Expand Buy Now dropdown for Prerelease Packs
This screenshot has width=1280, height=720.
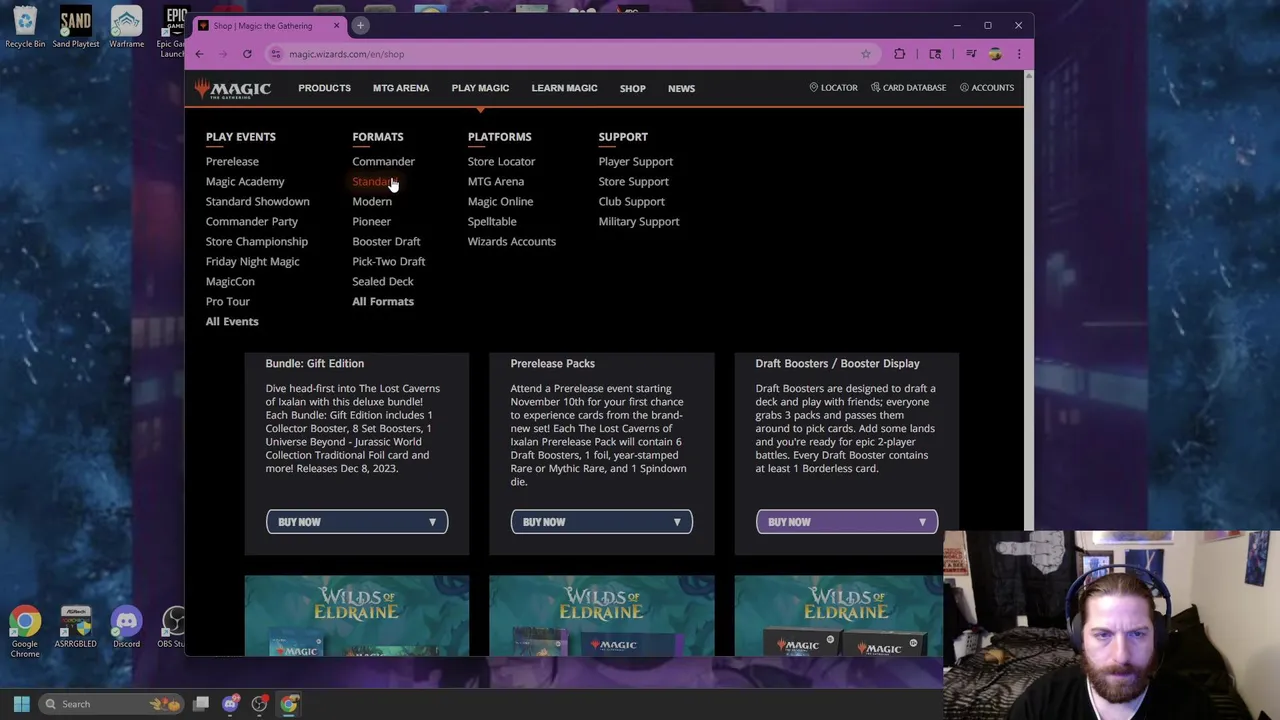(x=602, y=522)
